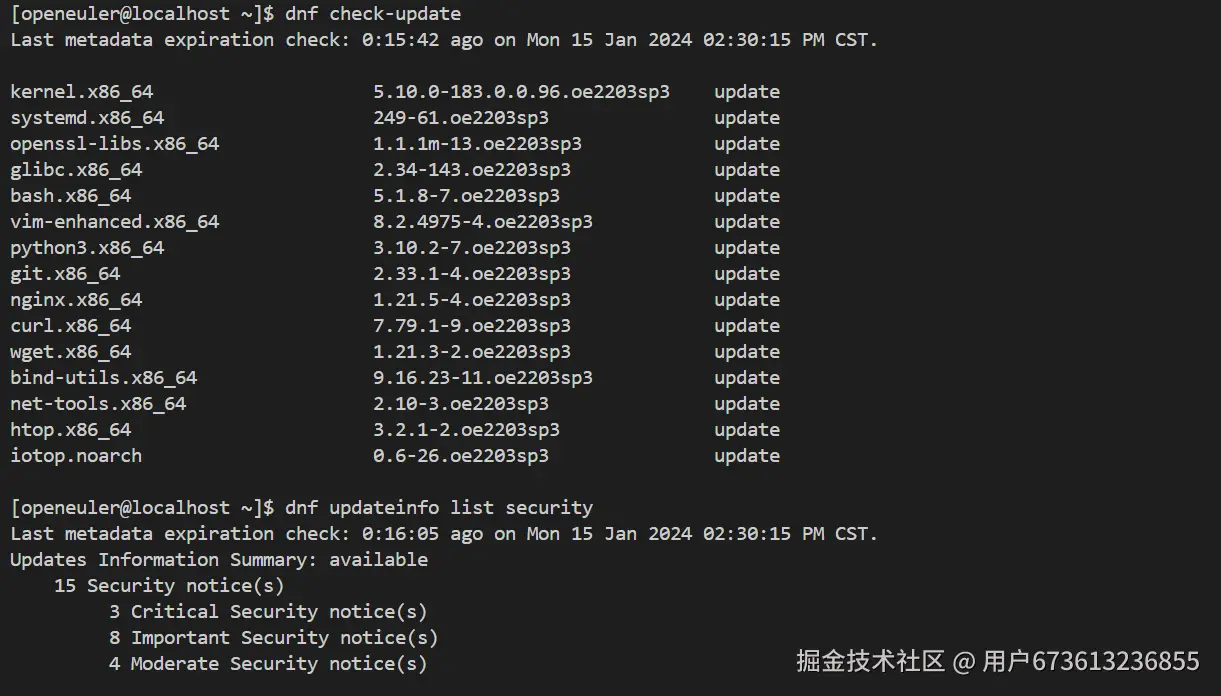The width and height of the screenshot is (1221, 696).
Task: Click the git.x86_64 package name
Action: point(65,274)
